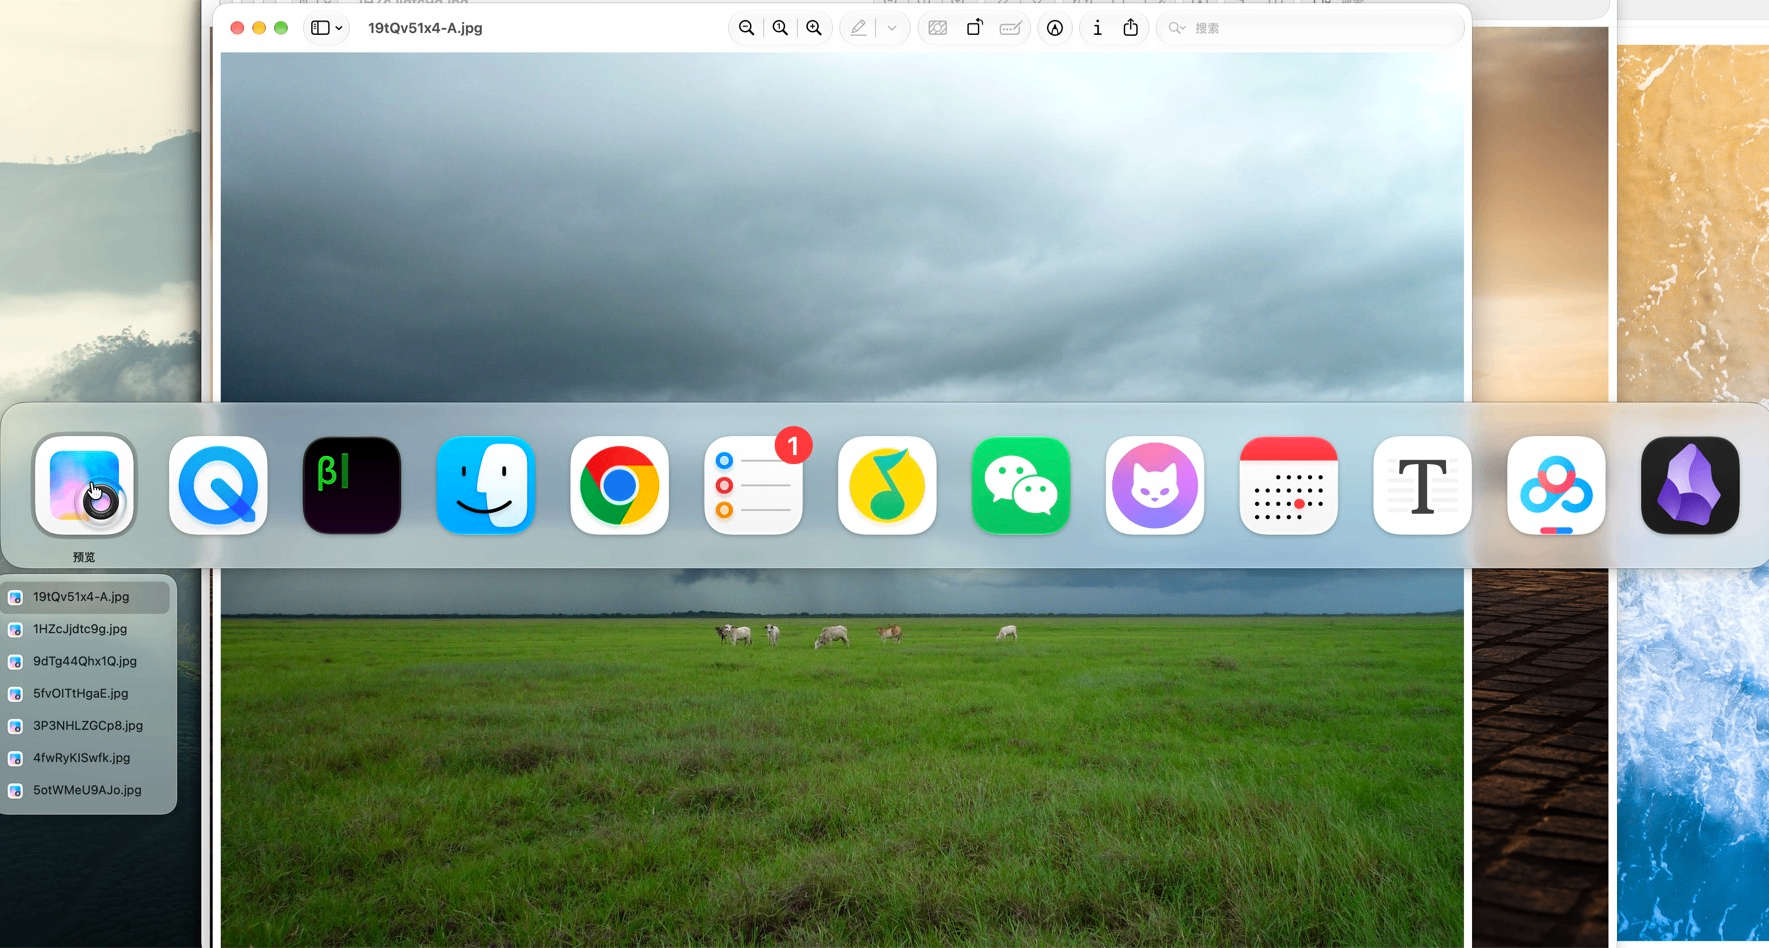1769x948 pixels.
Task: Click the Share icon in Preview toolbar
Action: pos(1130,28)
